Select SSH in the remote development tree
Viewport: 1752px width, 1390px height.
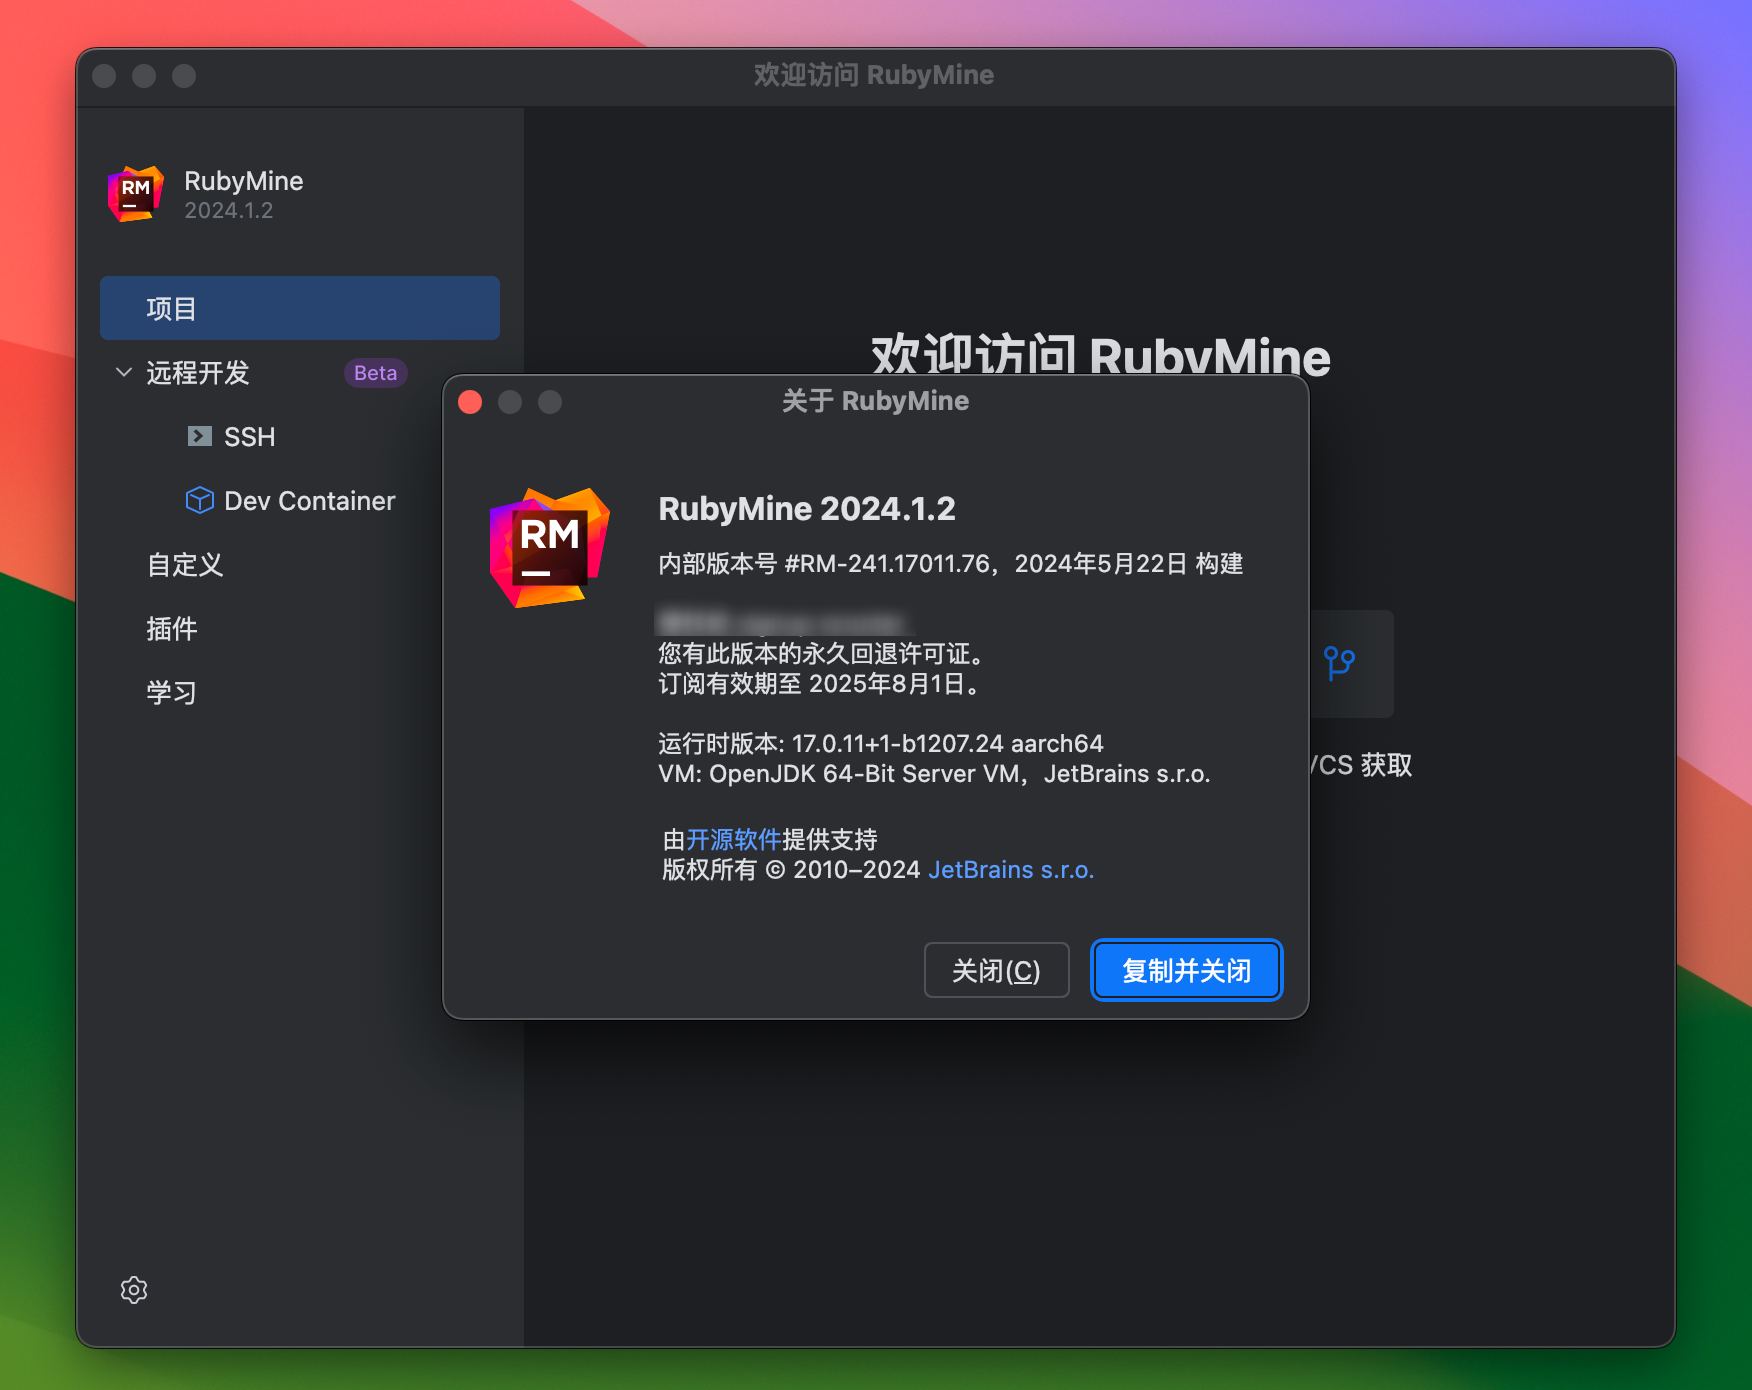tap(250, 436)
